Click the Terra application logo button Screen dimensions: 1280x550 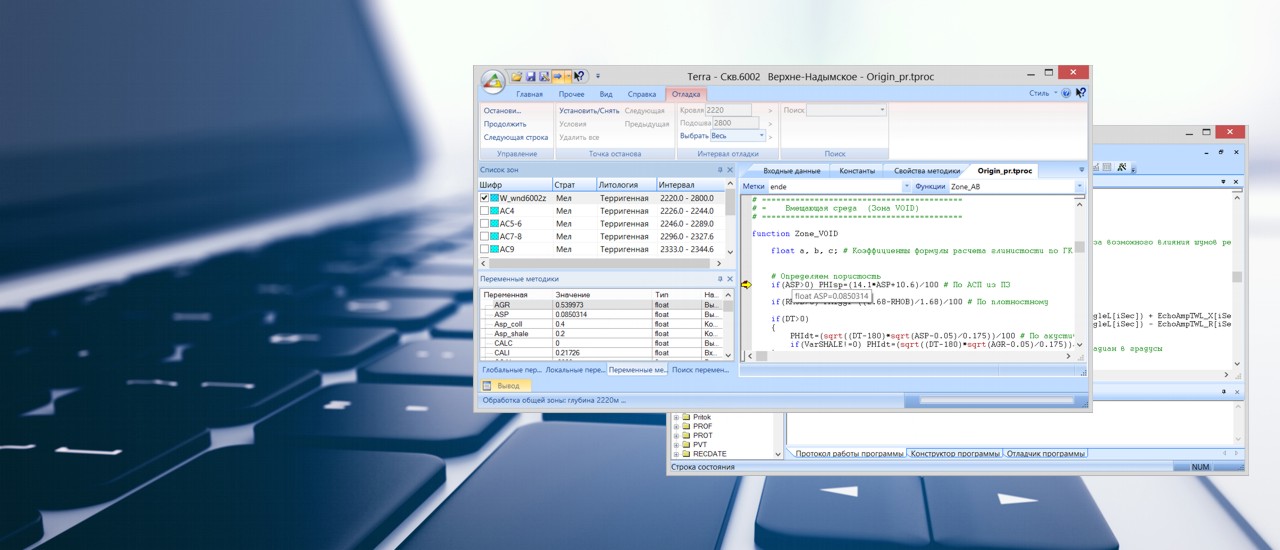(492, 80)
